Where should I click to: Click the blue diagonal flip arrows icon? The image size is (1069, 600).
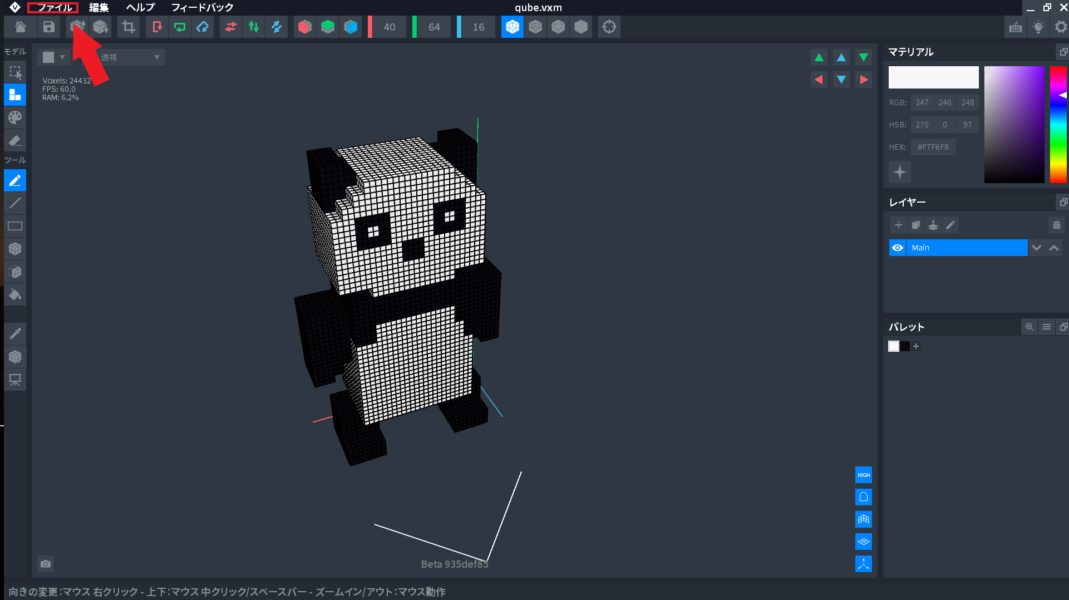pos(277,27)
